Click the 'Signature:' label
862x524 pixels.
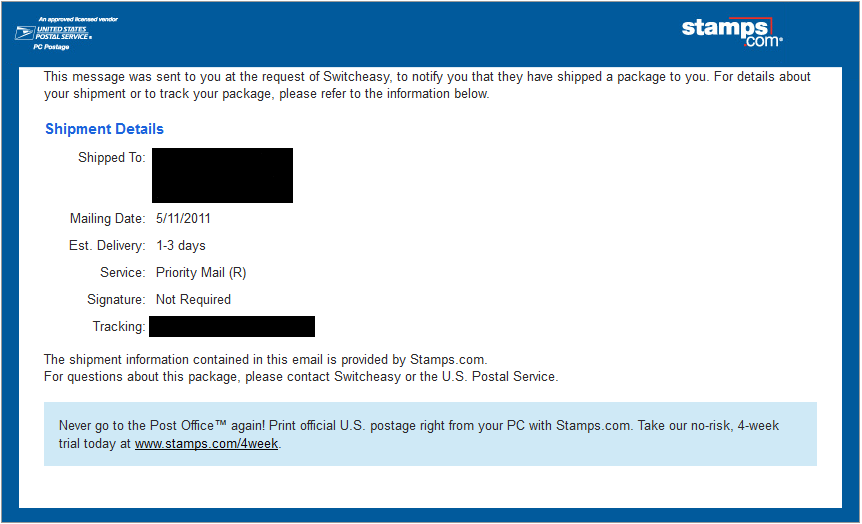tap(116, 299)
